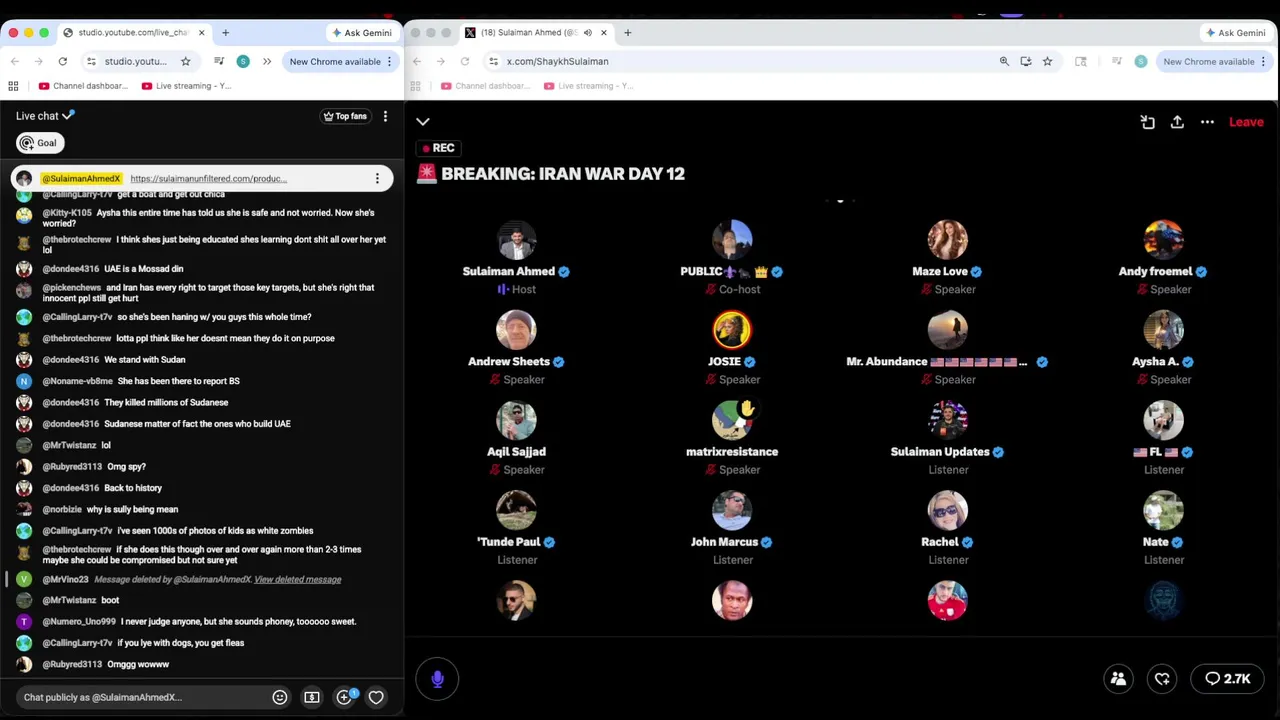Open Channel dashboard bookmark in left window
This screenshot has width=1280, height=720.
click(x=83, y=86)
